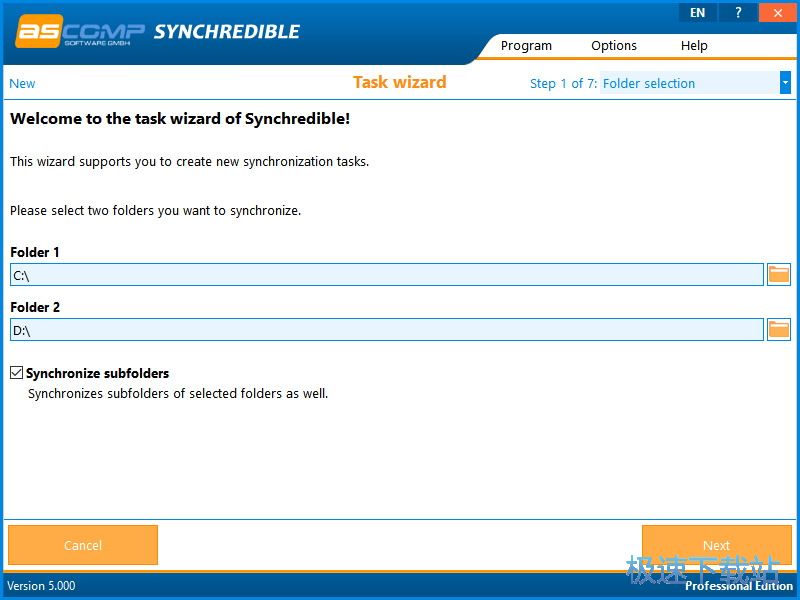Viewport: 800px width, 600px height.
Task: Click the Synchredible title branding
Action: click(x=228, y=31)
